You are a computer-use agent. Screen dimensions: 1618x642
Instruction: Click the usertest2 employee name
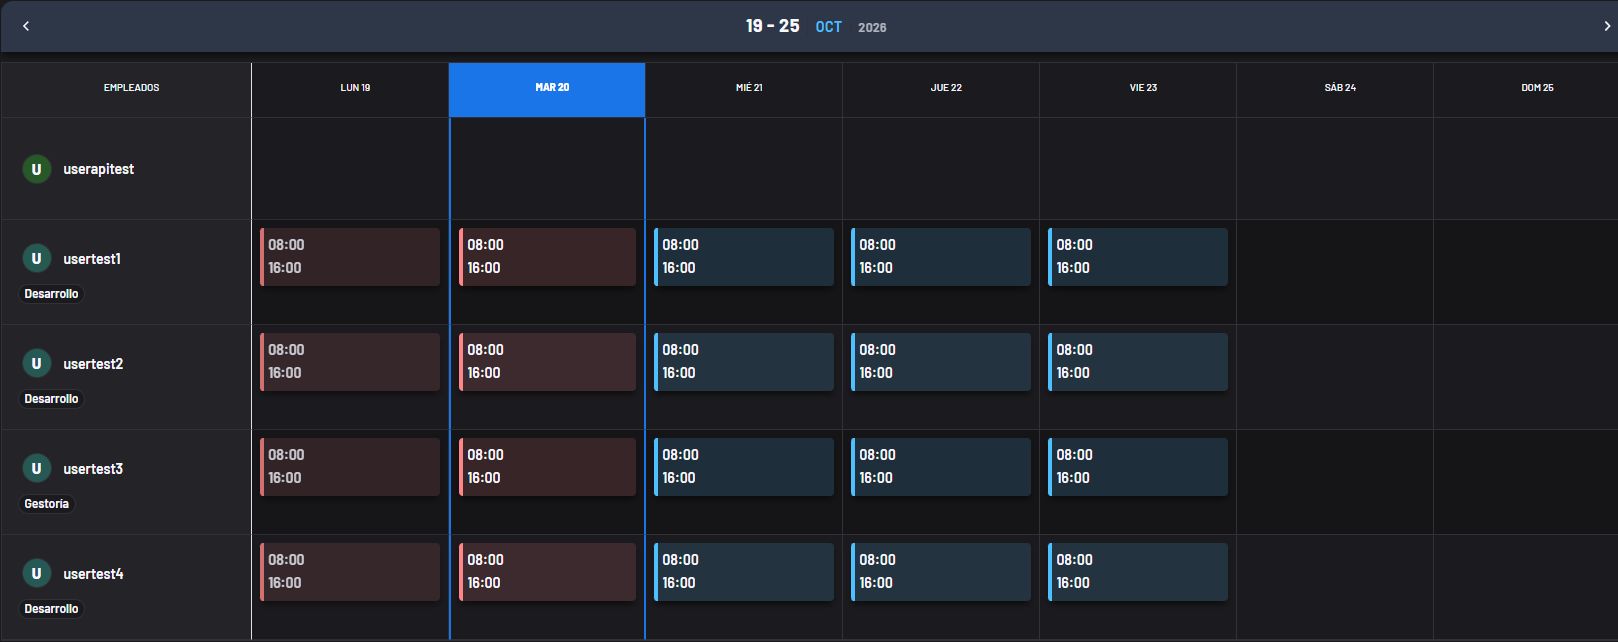(x=93, y=364)
